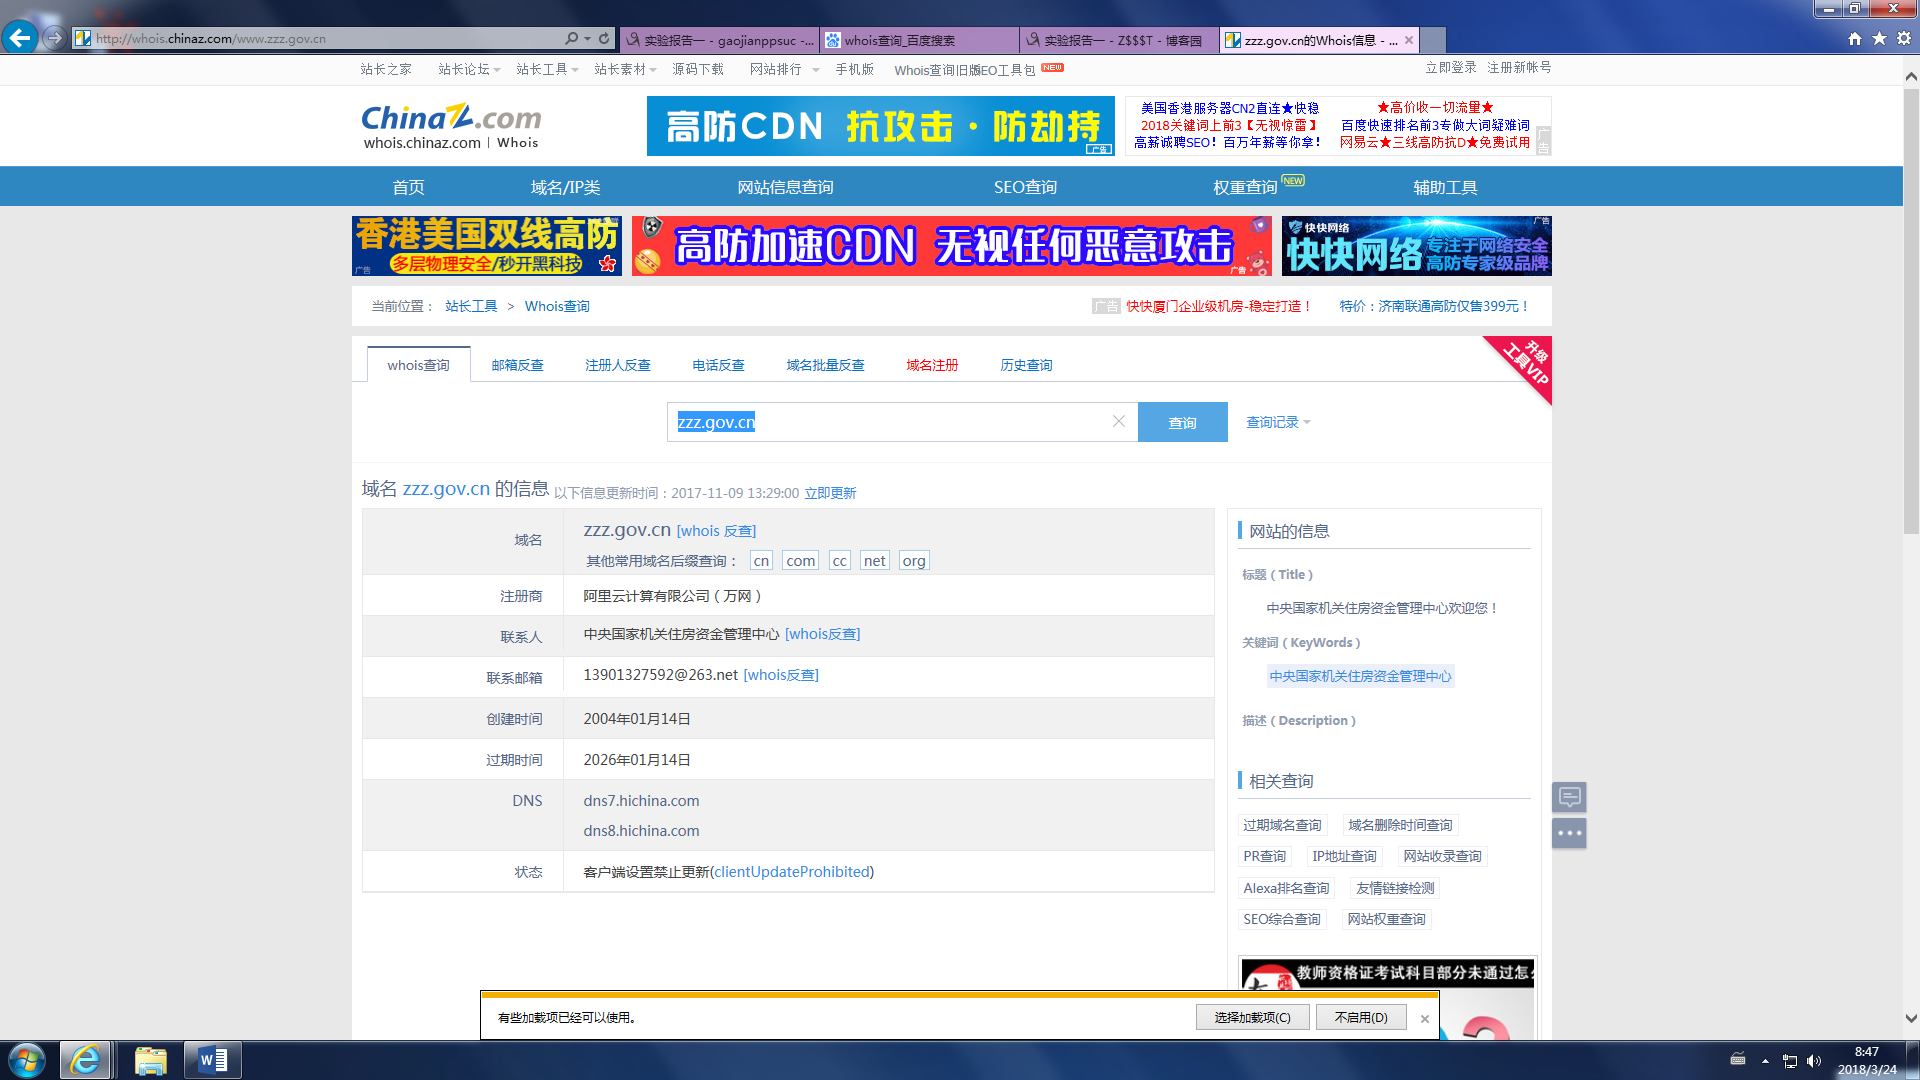
Task: Click the browser back arrow button
Action: (x=19, y=38)
